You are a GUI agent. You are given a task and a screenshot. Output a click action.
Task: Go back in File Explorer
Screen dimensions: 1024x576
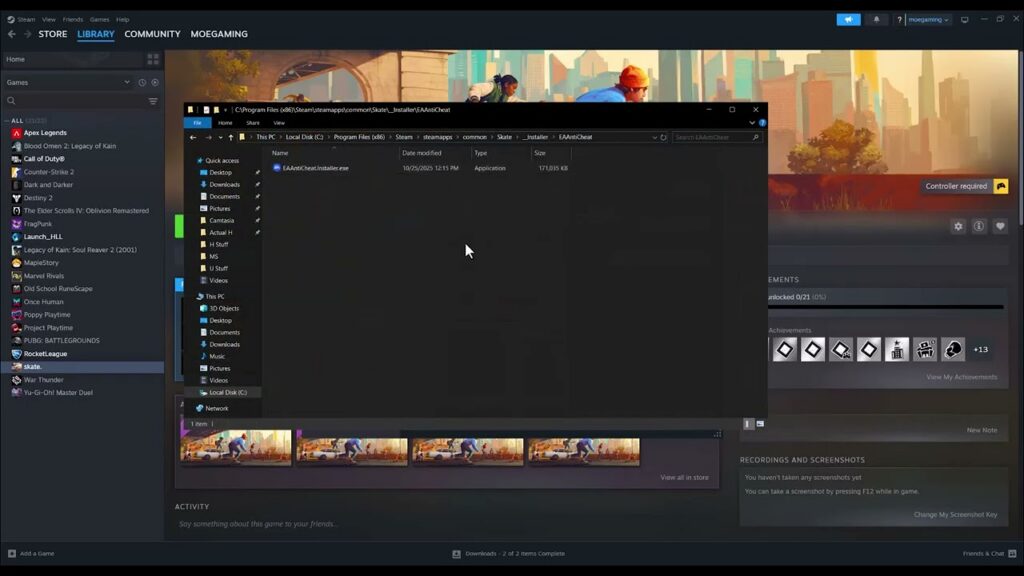pos(193,137)
